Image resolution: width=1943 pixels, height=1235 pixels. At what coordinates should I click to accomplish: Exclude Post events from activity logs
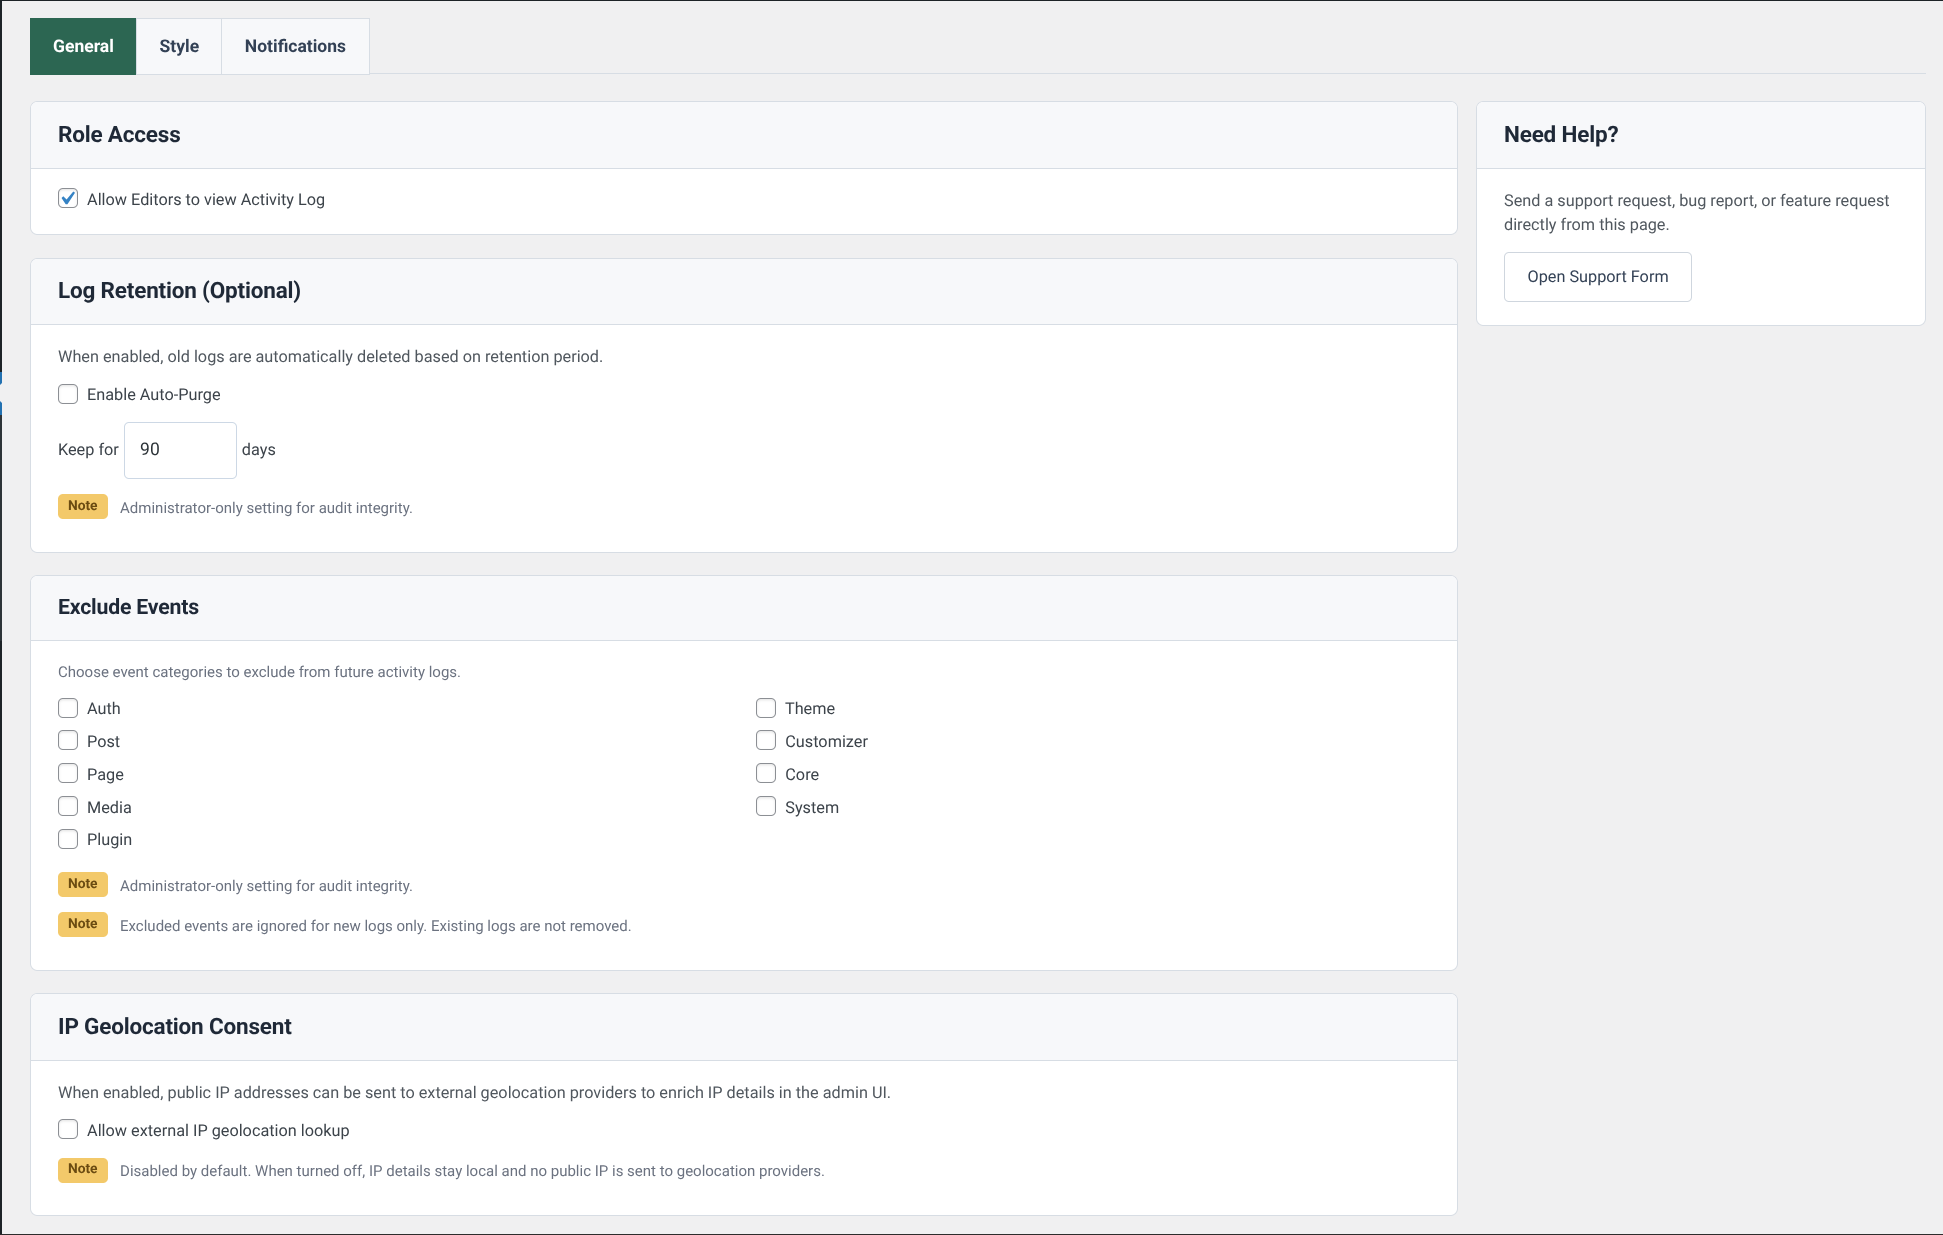click(68, 740)
